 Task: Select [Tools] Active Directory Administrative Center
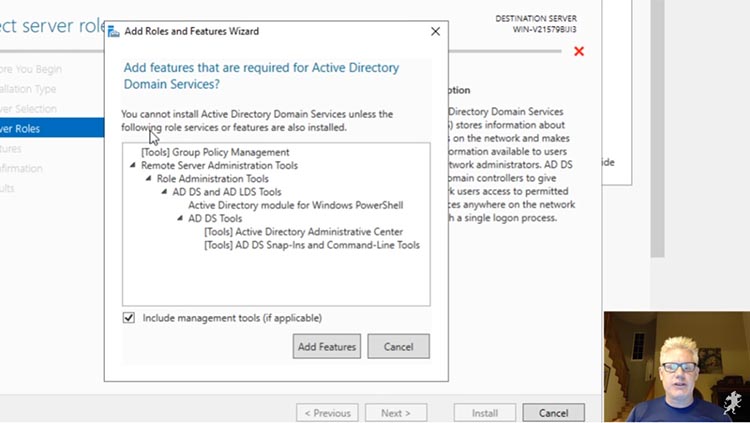[x=303, y=232]
